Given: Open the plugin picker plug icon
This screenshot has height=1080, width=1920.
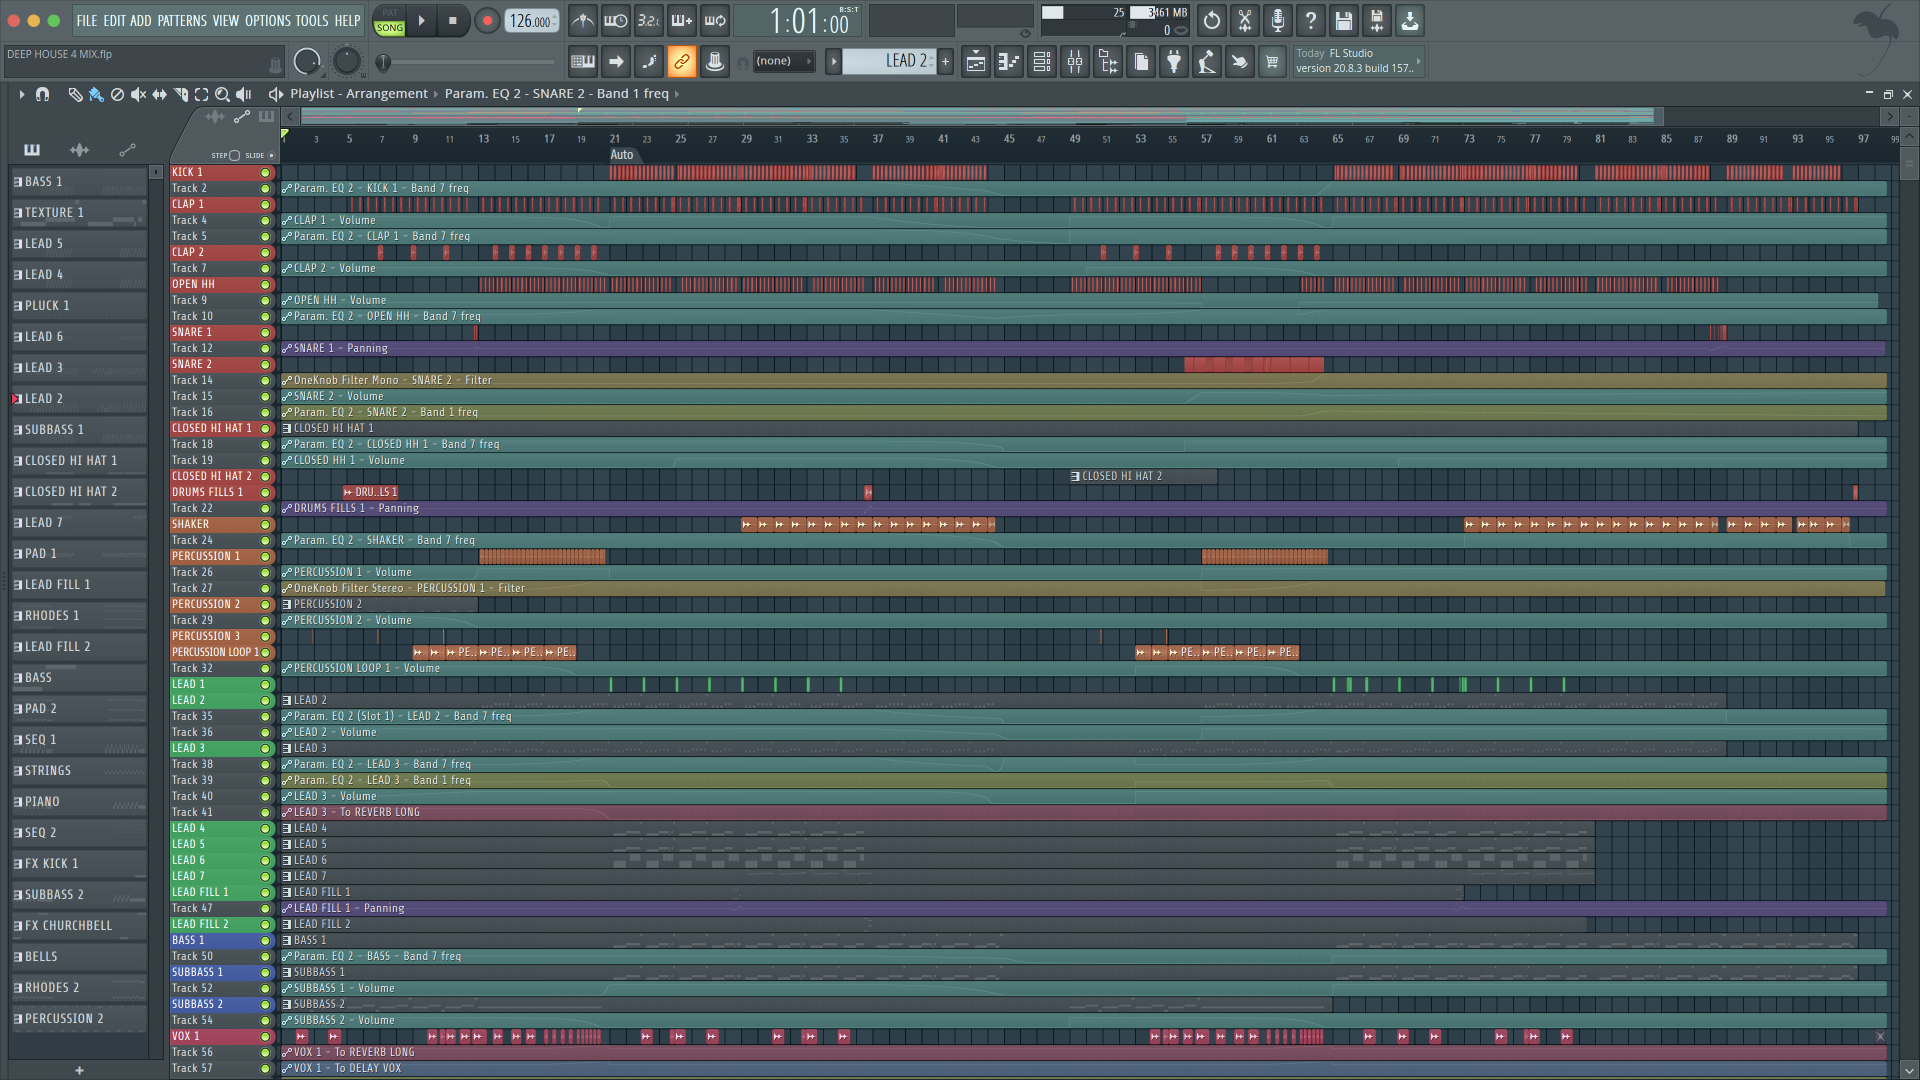Looking at the screenshot, I should (1174, 62).
